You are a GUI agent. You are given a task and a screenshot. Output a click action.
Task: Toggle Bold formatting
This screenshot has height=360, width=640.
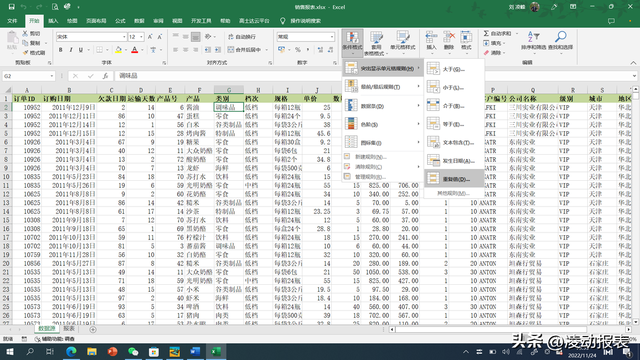(x=60, y=50)
